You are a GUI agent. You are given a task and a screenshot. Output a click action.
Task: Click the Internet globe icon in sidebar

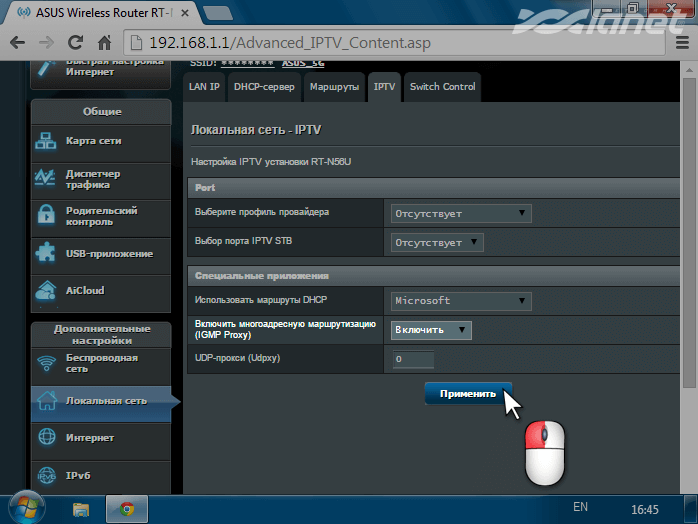coord(47,438)
